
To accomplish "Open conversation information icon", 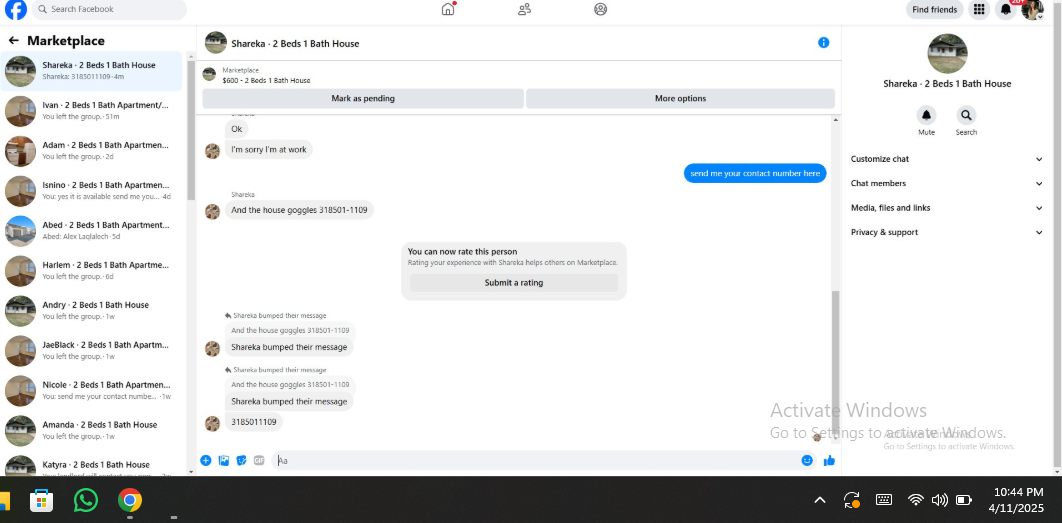I will [824, 43].
